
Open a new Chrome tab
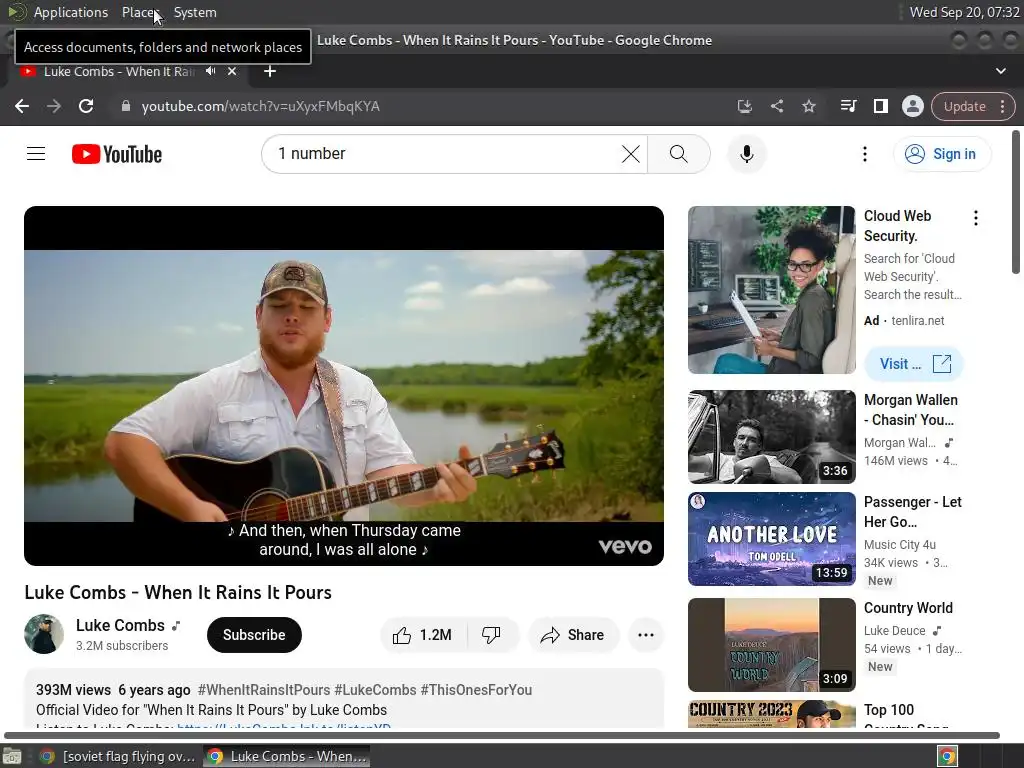click(x=270, y=71)
